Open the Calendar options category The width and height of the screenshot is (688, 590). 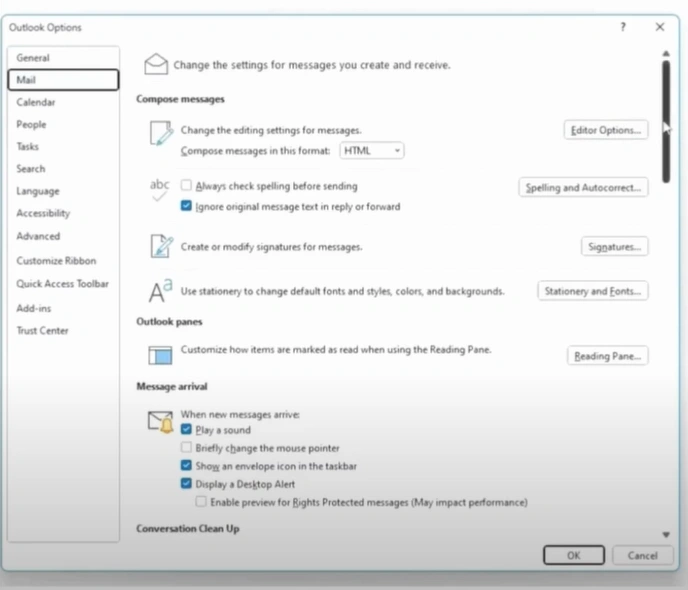coord(63,102)
